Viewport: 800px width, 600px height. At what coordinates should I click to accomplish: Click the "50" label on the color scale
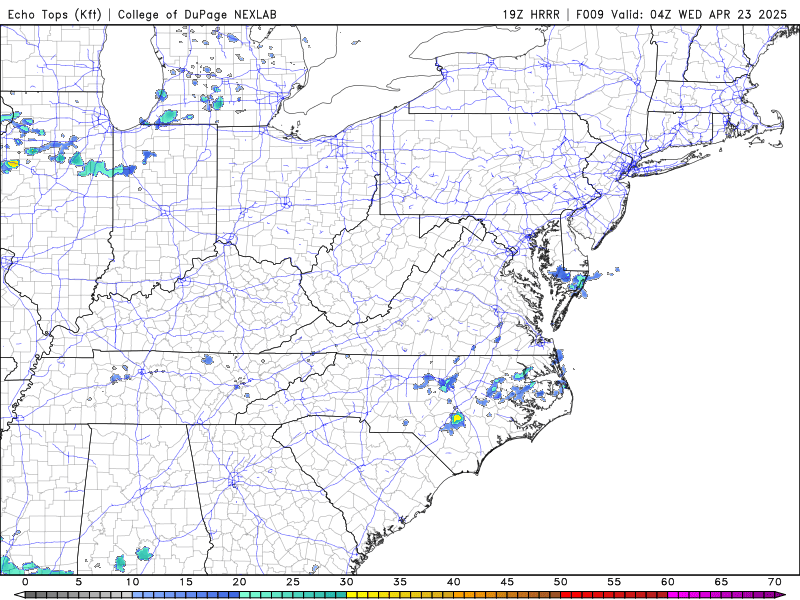pyautogui.click(x=561, y=582)
